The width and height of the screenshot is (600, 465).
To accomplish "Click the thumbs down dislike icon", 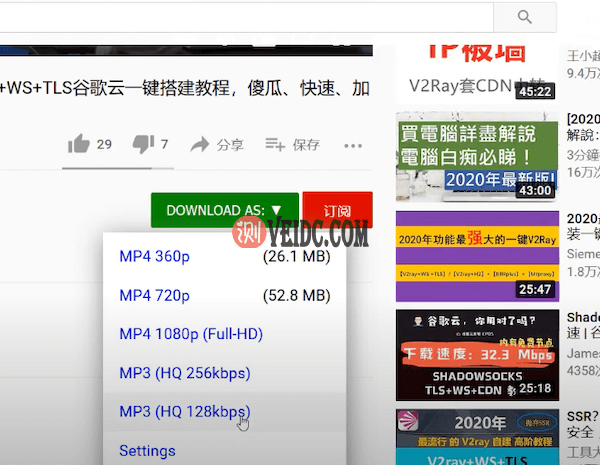I will point(144,145).
